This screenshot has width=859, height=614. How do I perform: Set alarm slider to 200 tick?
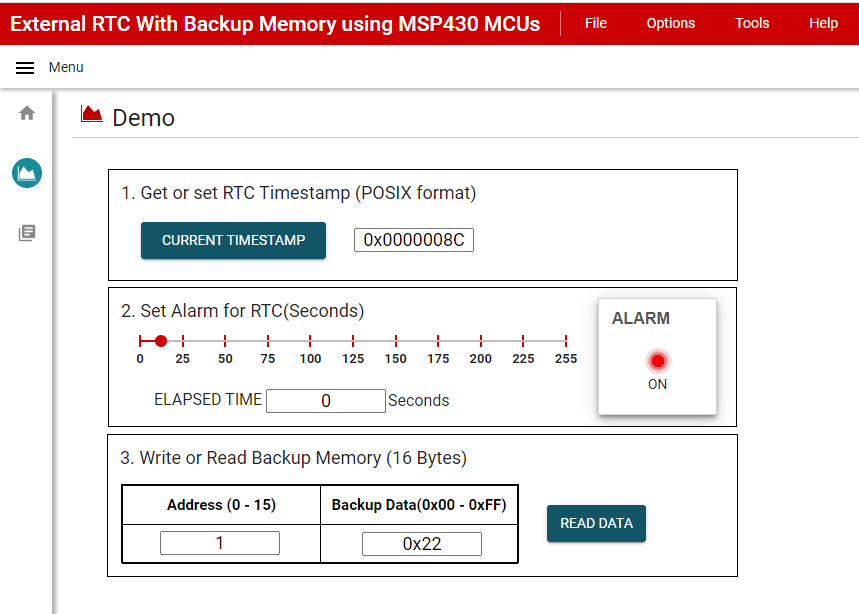(481, 341)
